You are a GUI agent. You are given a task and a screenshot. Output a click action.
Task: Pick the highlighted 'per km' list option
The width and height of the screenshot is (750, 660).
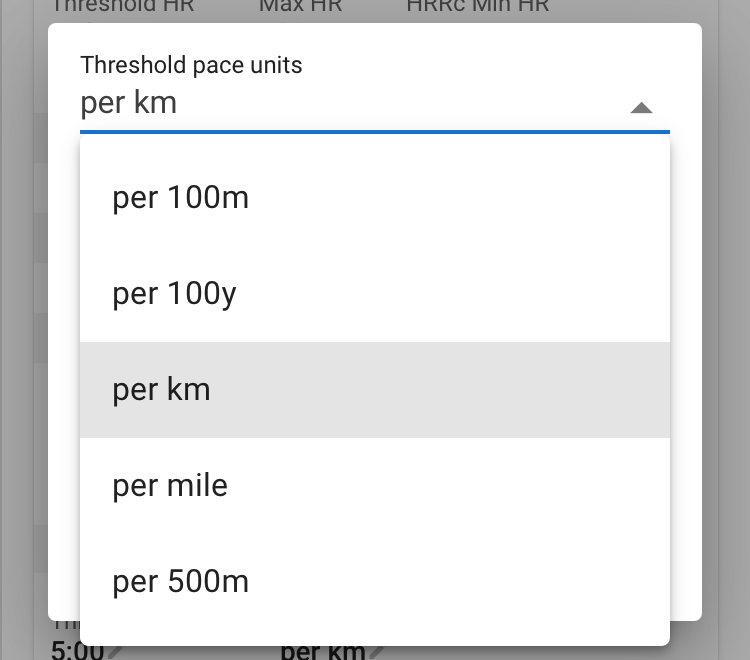pyautogui.click(x=162, y=390)
